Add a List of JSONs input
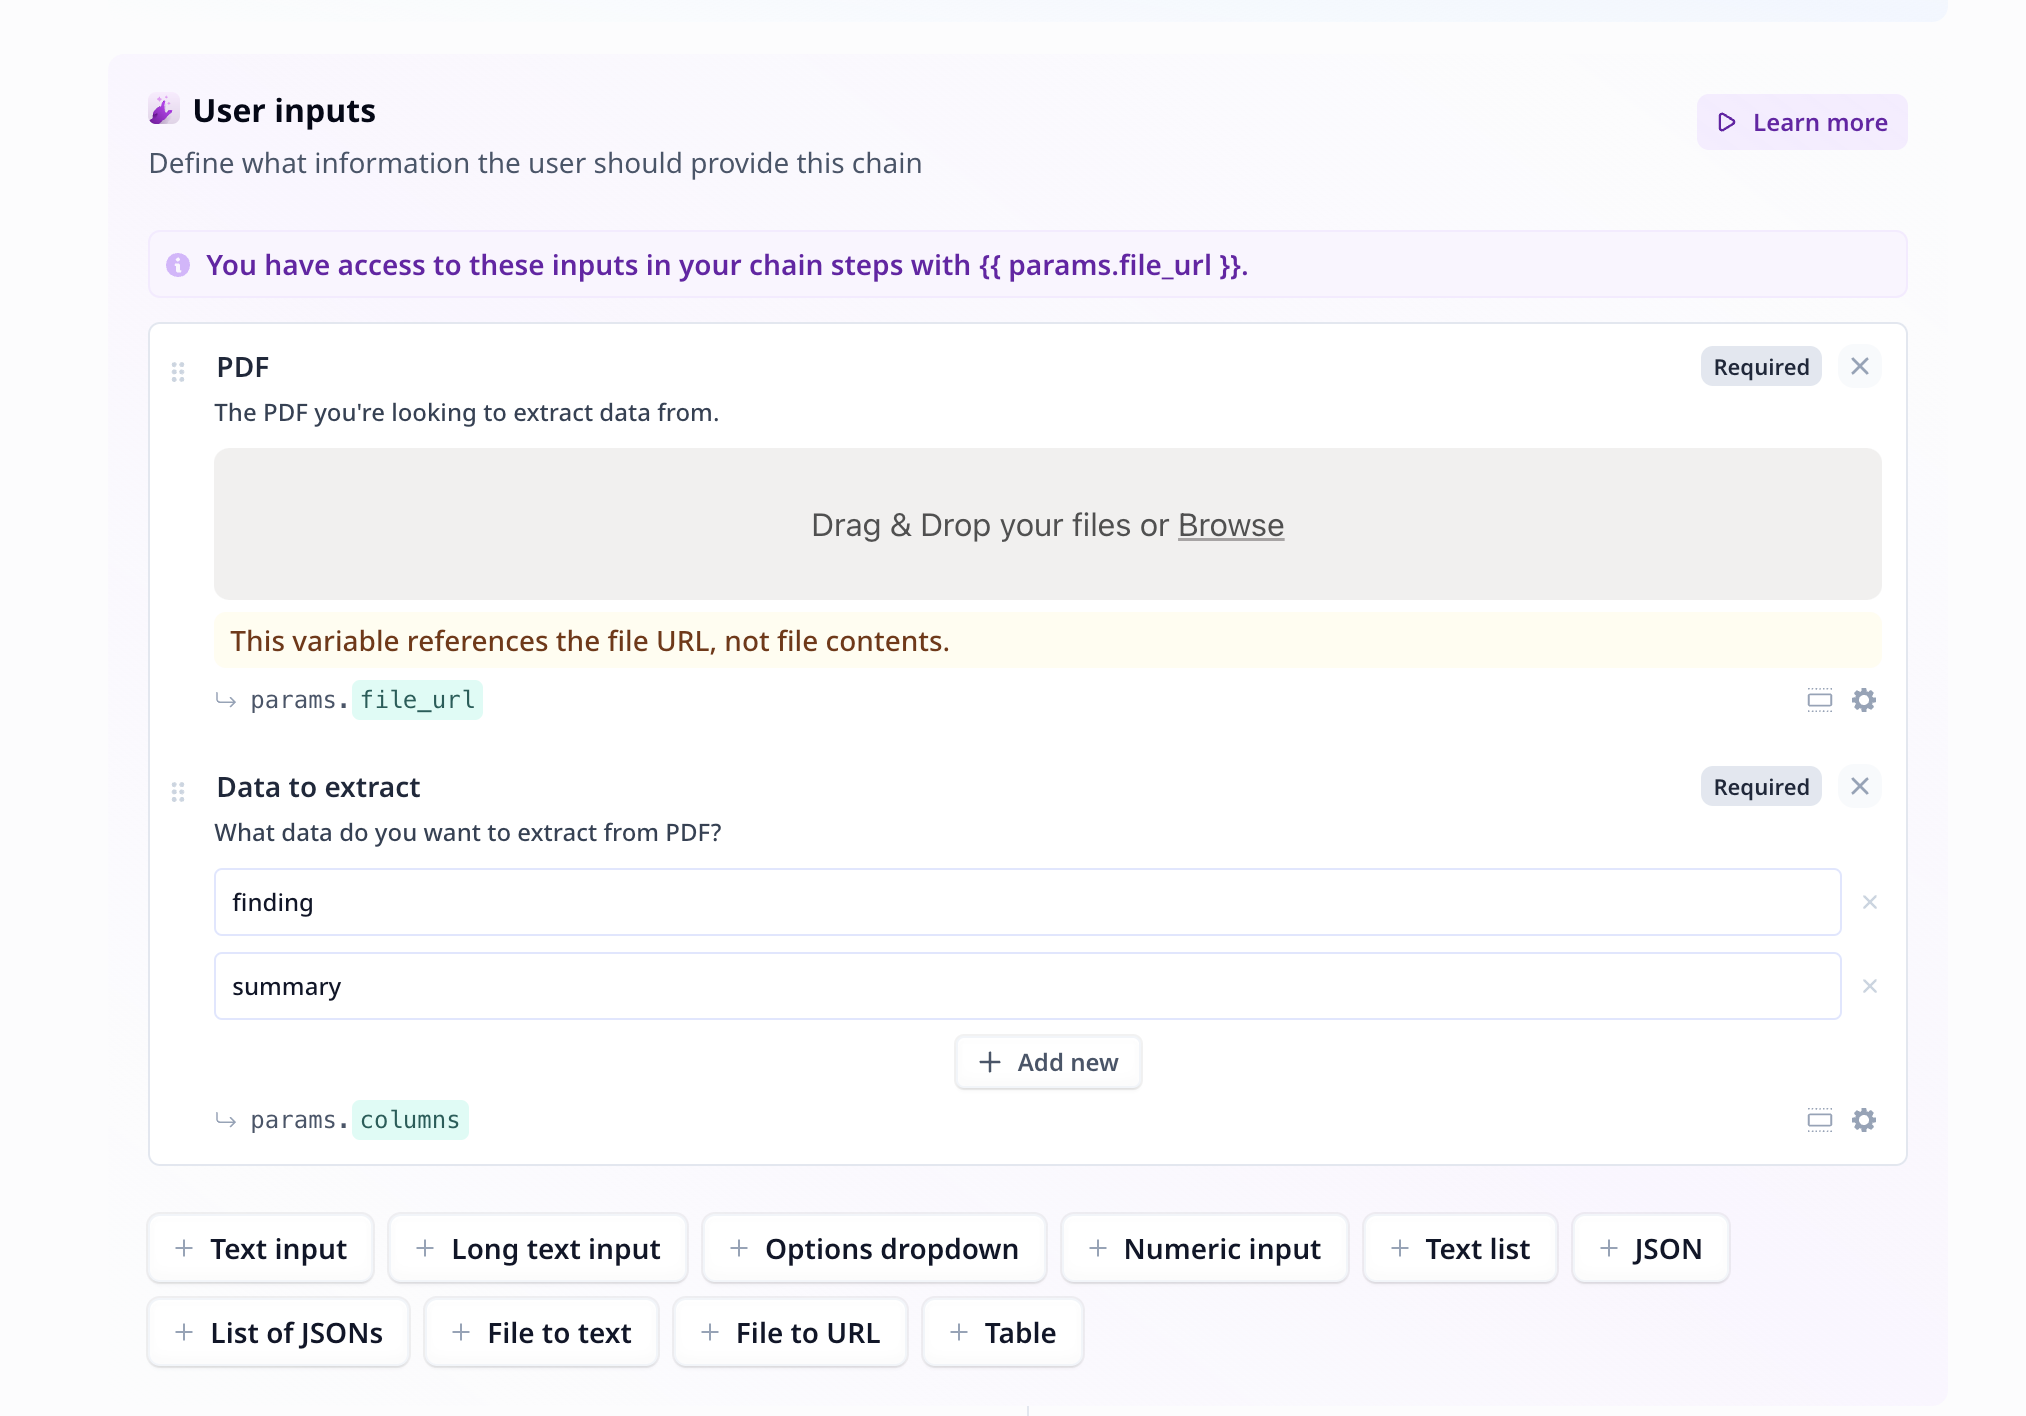The width and height of the screenshot is (2026, 1416). point(279,1332)
